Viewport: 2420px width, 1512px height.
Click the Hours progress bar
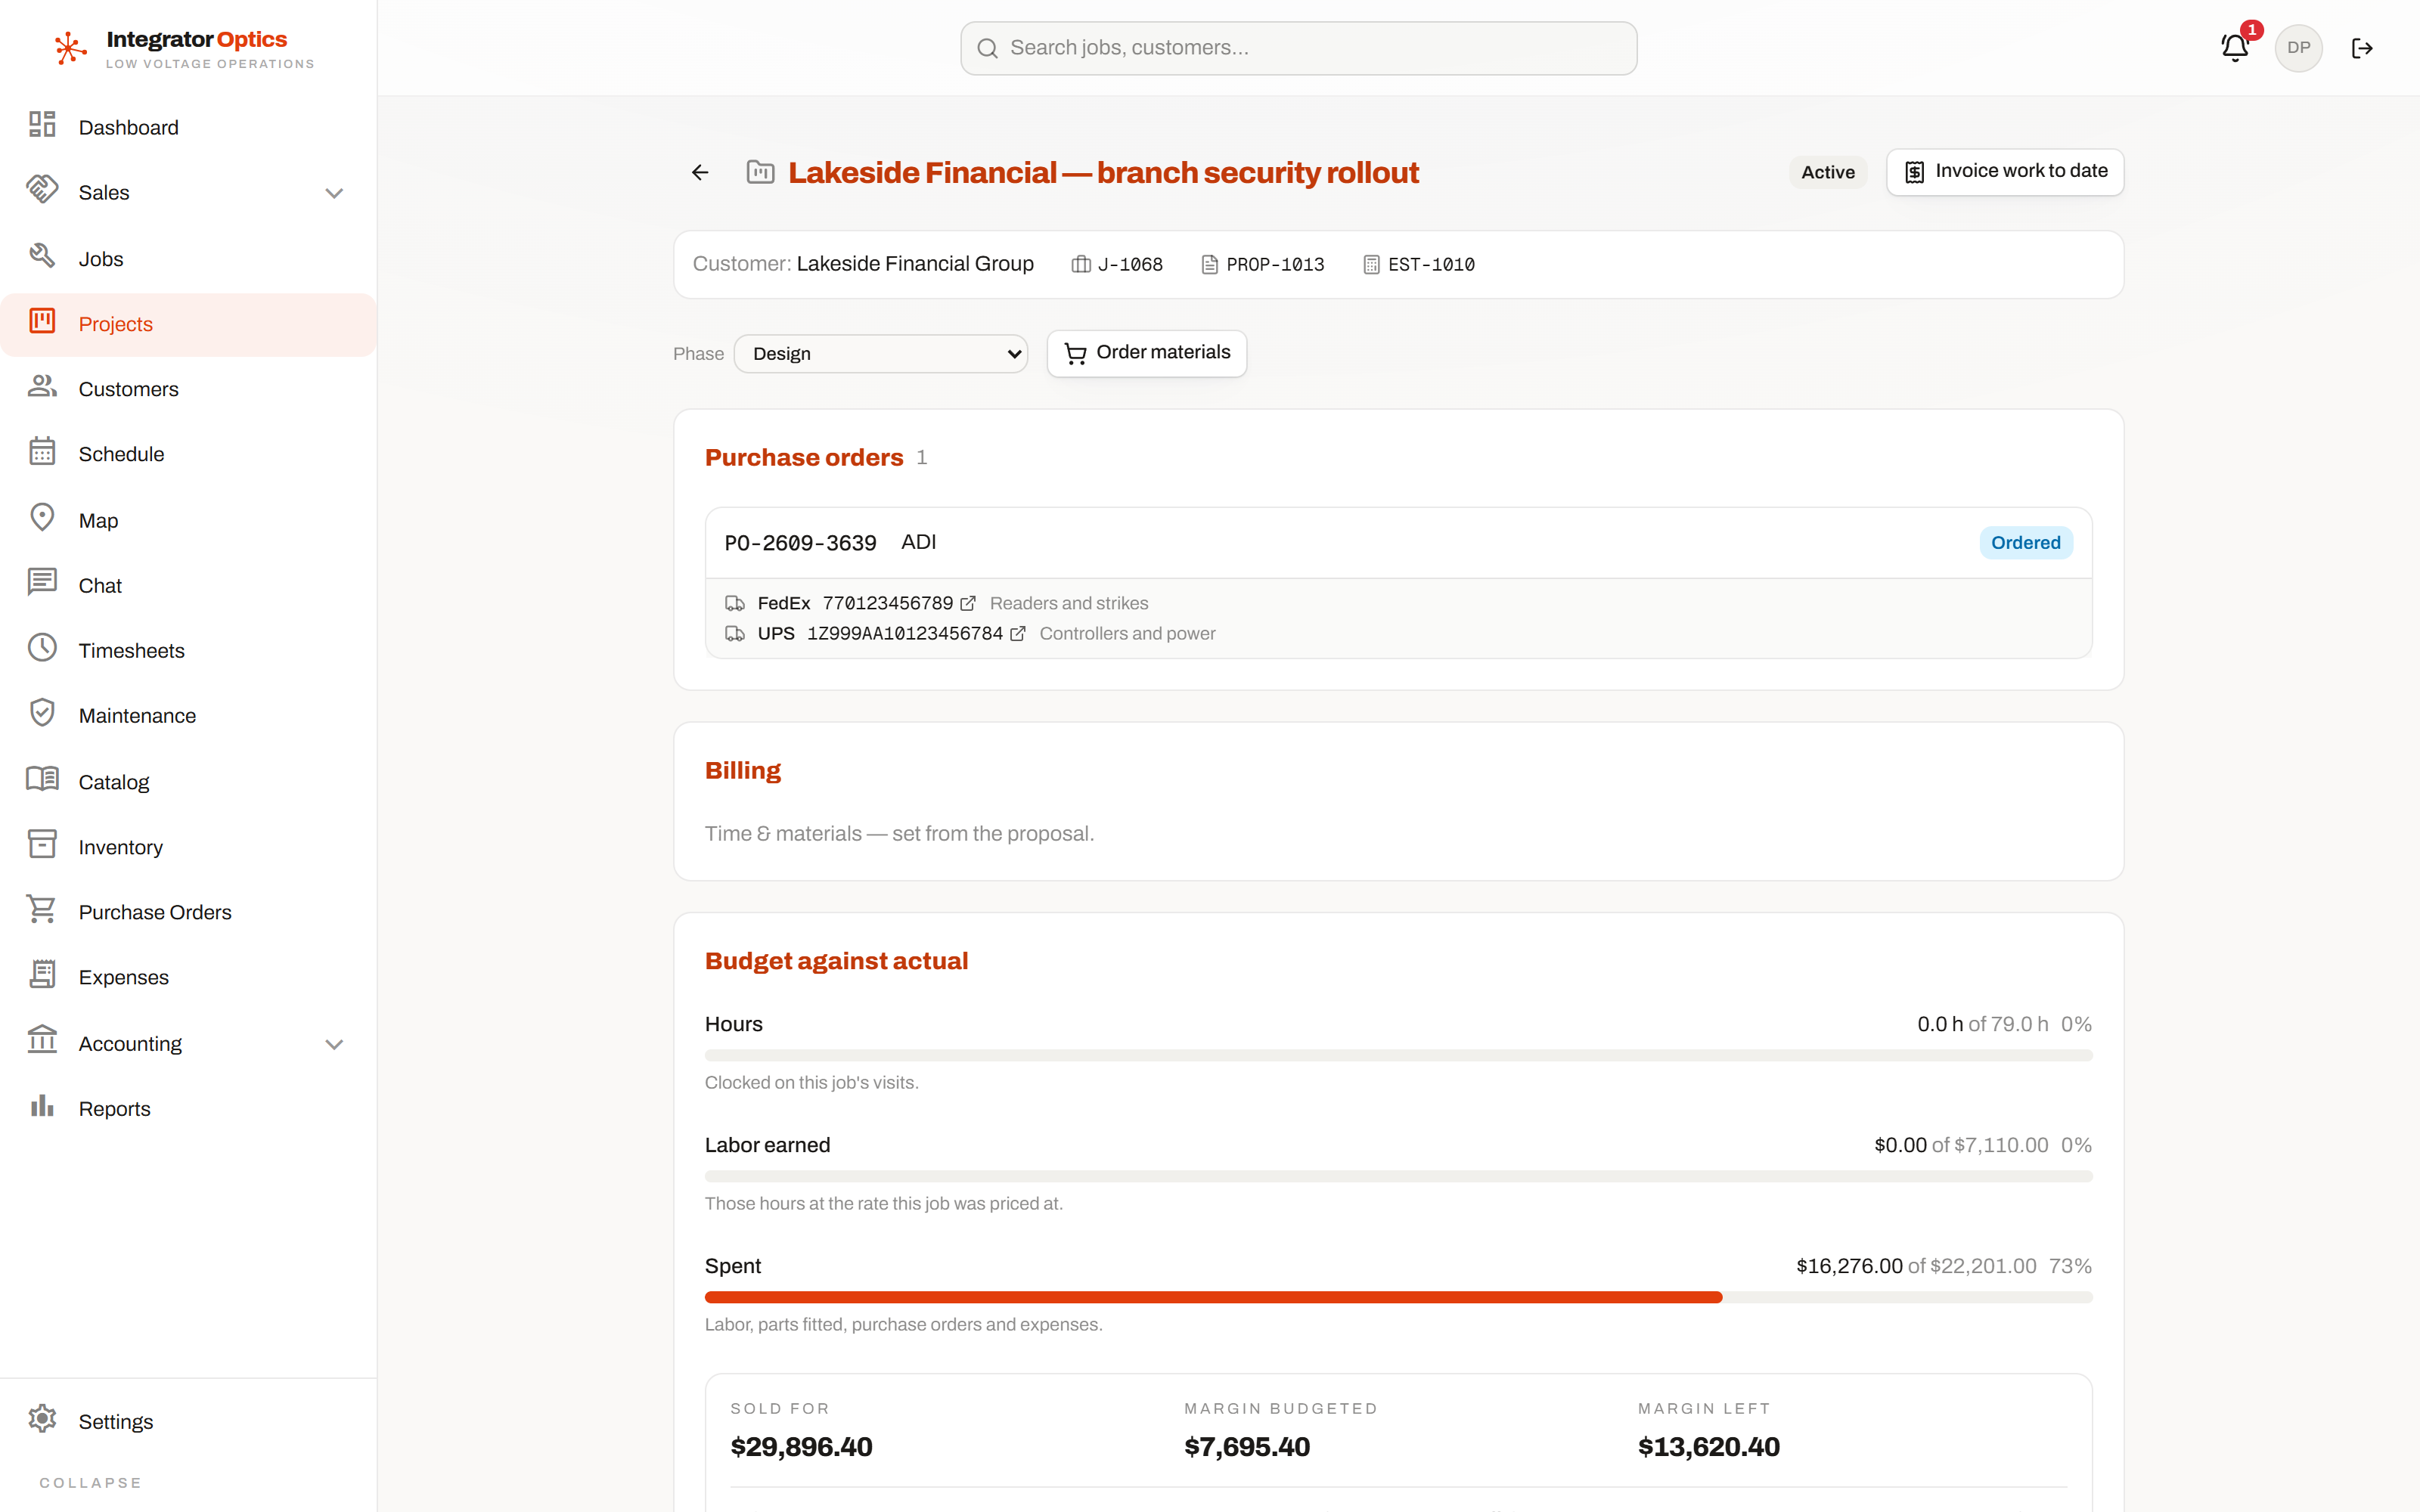(x=1398, y=1055)
